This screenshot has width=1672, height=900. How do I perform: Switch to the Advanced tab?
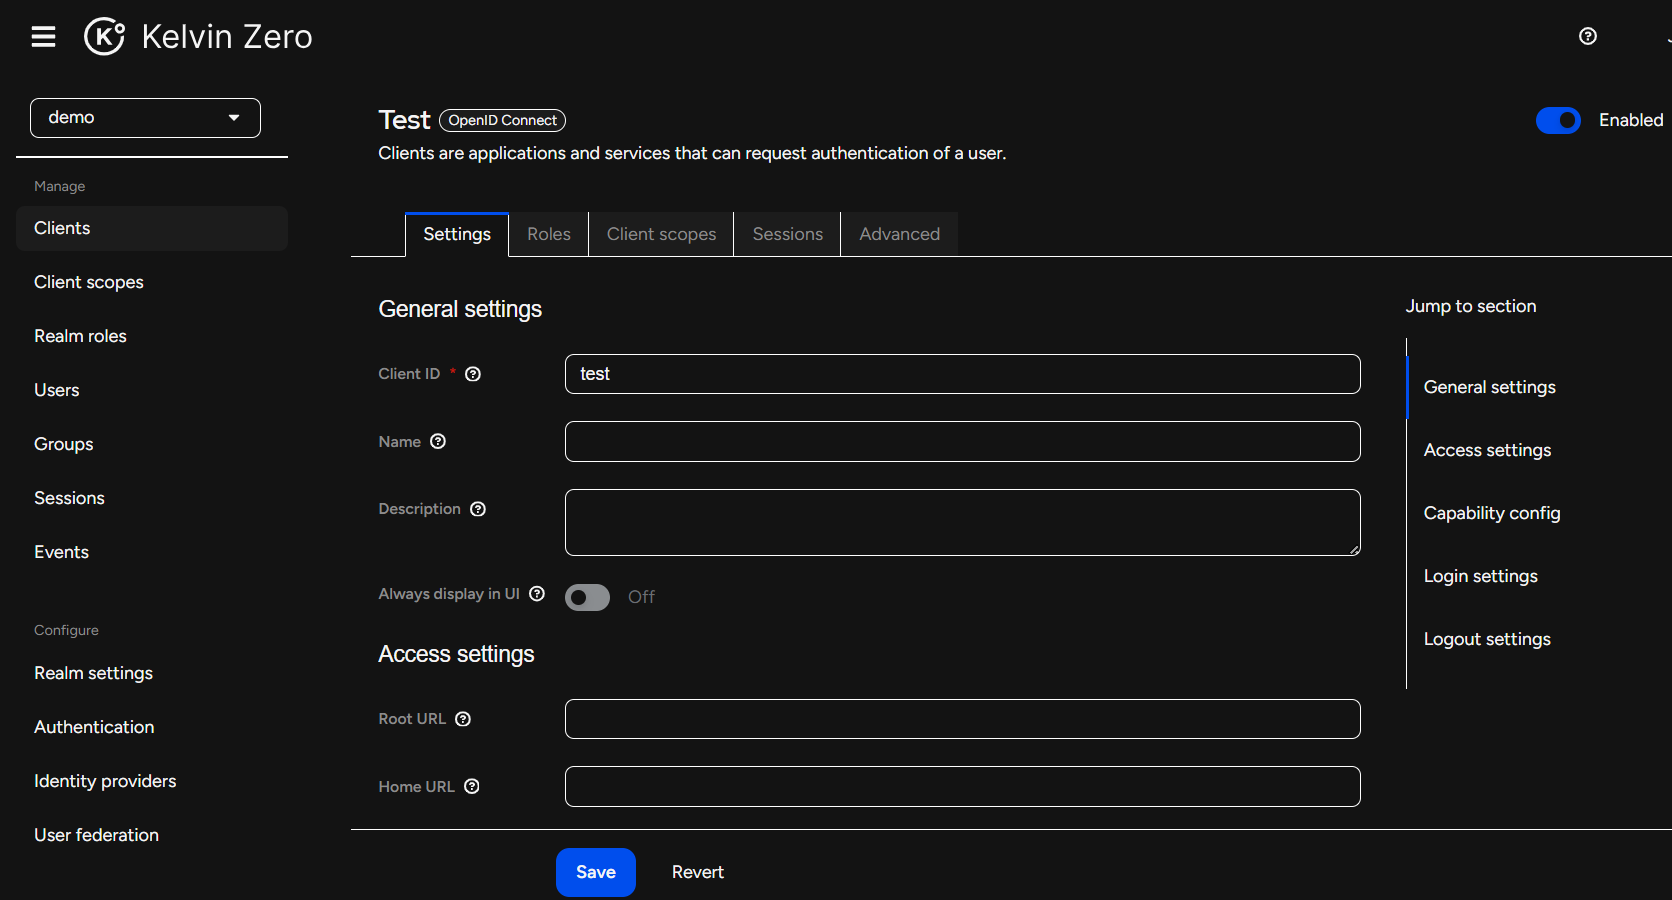pos(898,233)
